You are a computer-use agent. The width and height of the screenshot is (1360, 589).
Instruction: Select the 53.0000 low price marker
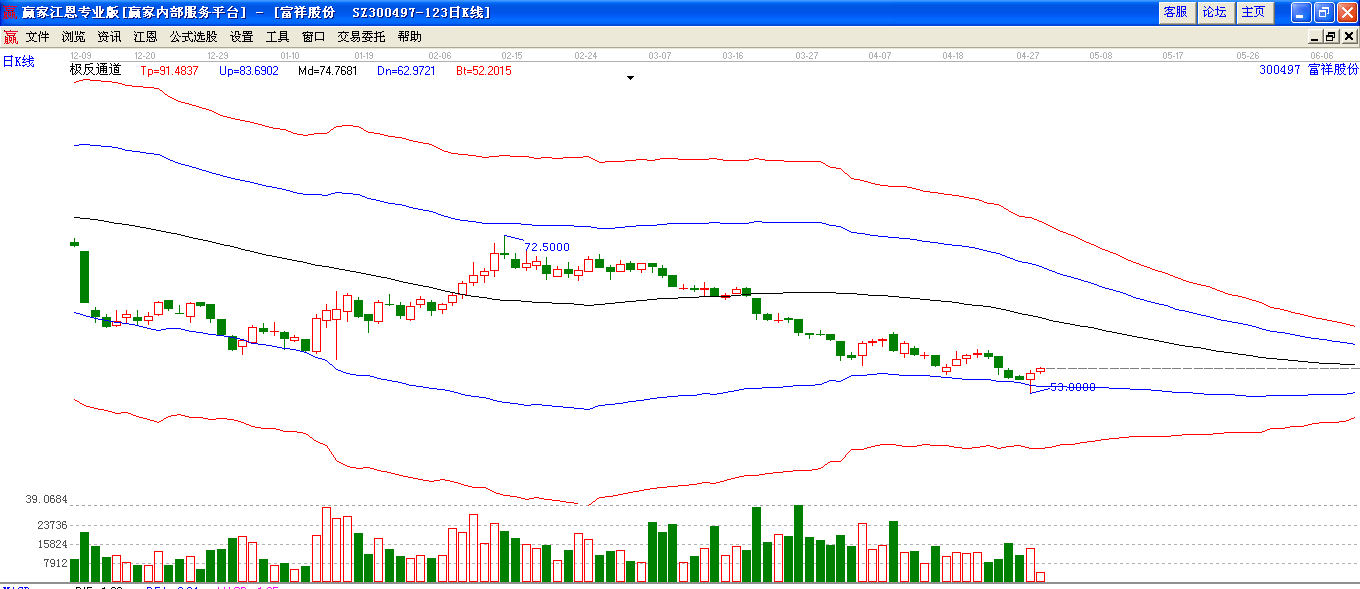(x=1073, y=387)
